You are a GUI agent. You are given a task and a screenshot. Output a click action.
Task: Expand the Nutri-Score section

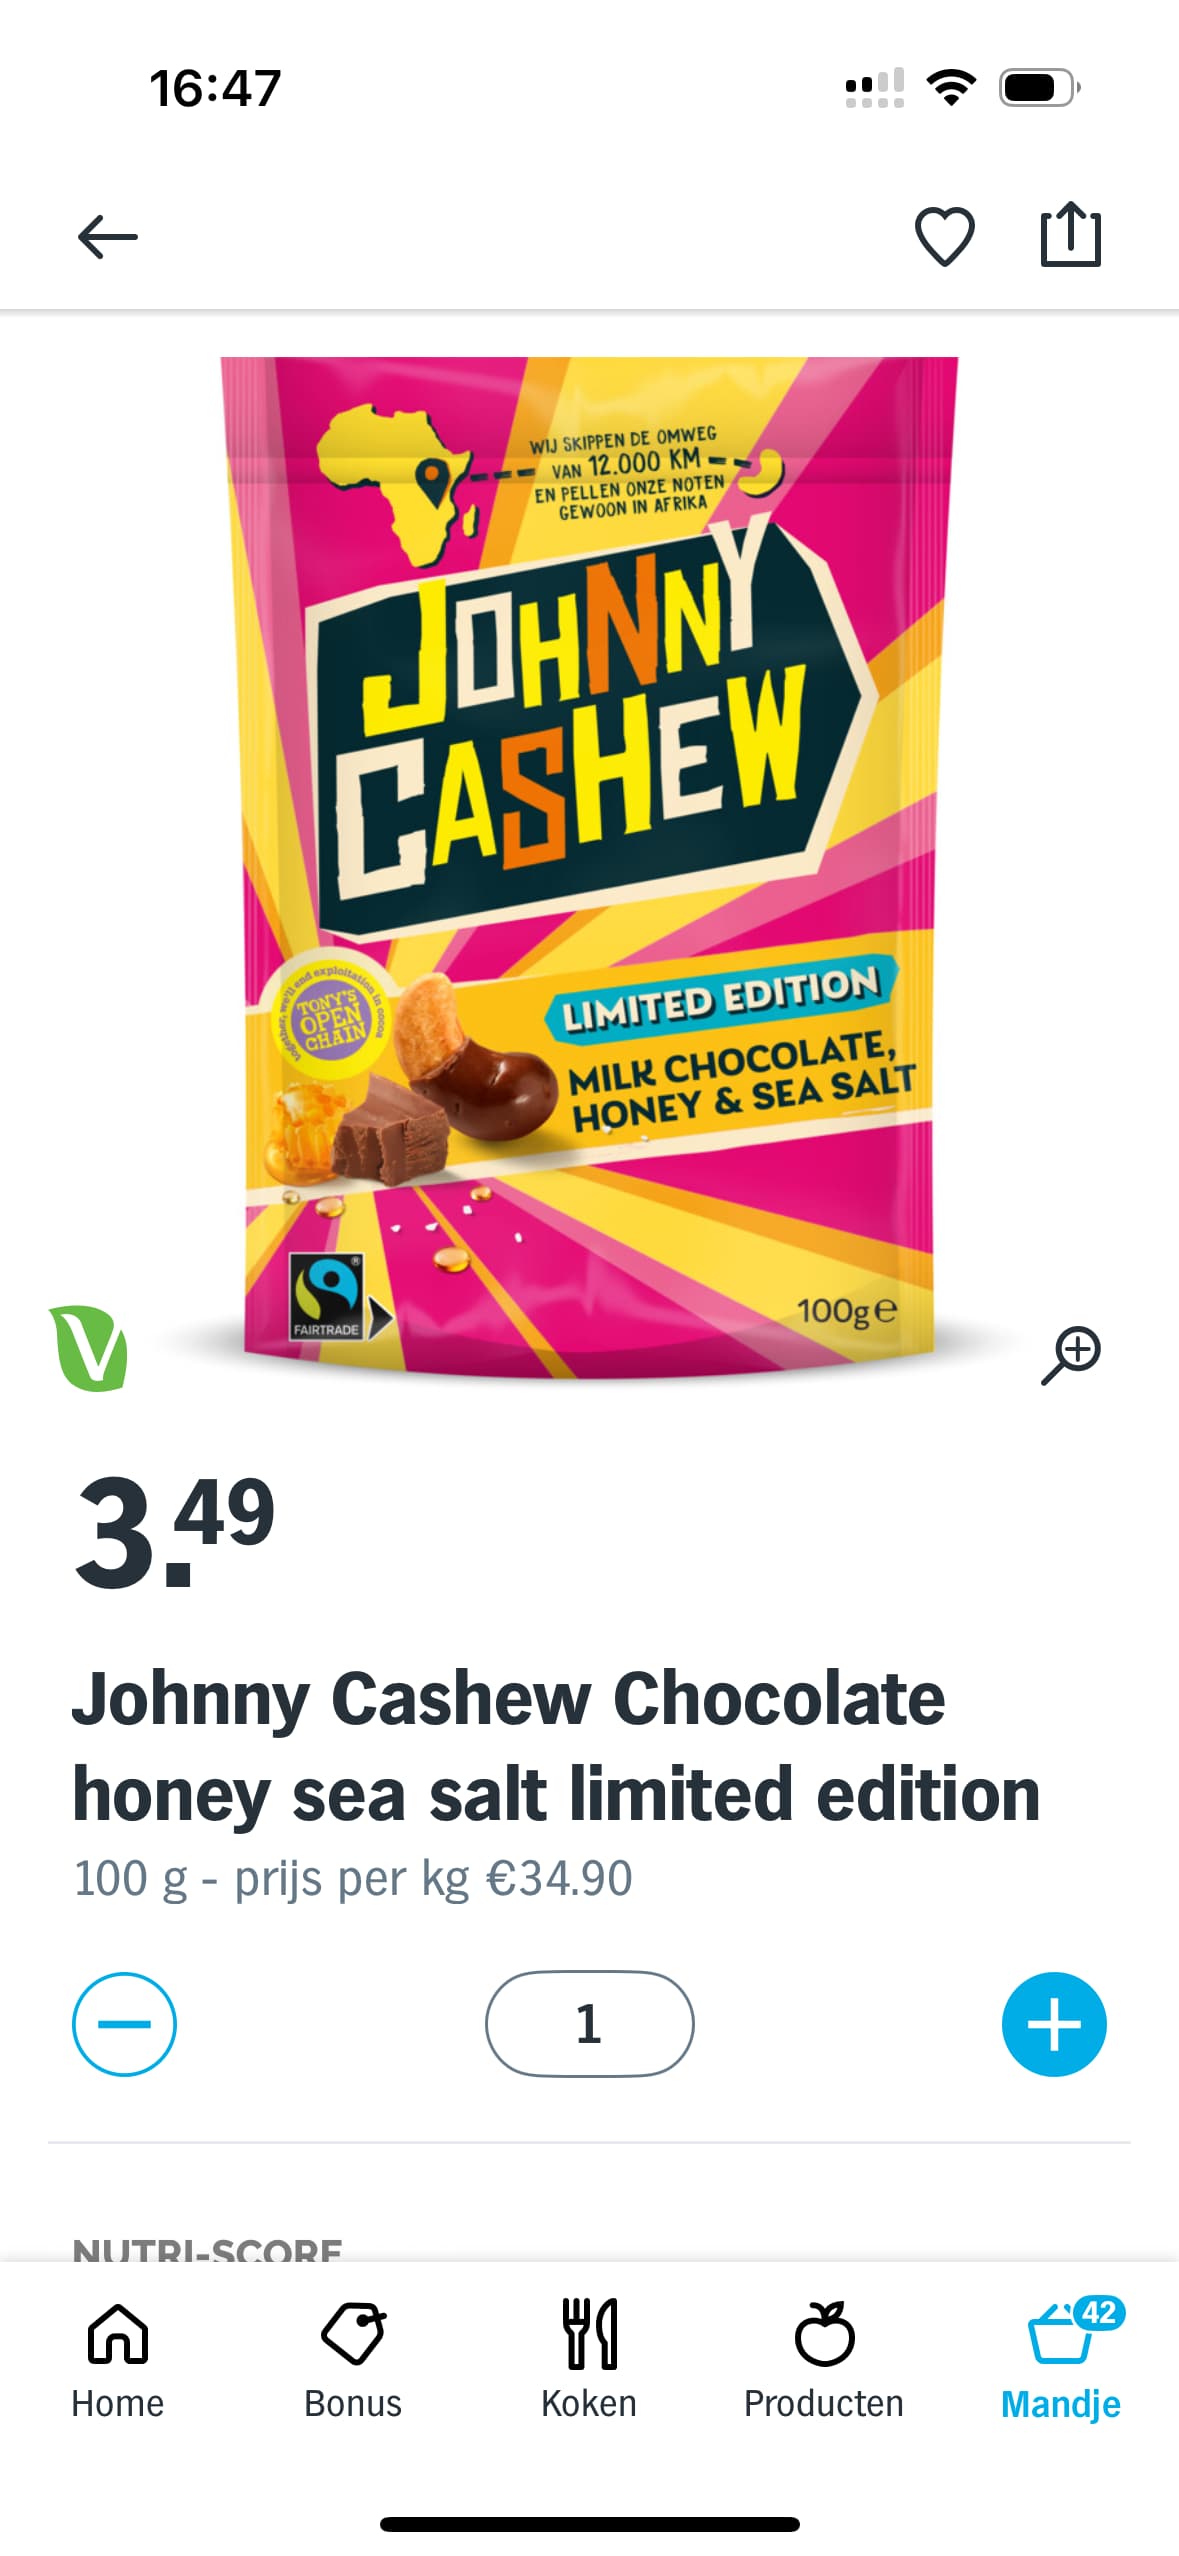[x=207, y=2250]
